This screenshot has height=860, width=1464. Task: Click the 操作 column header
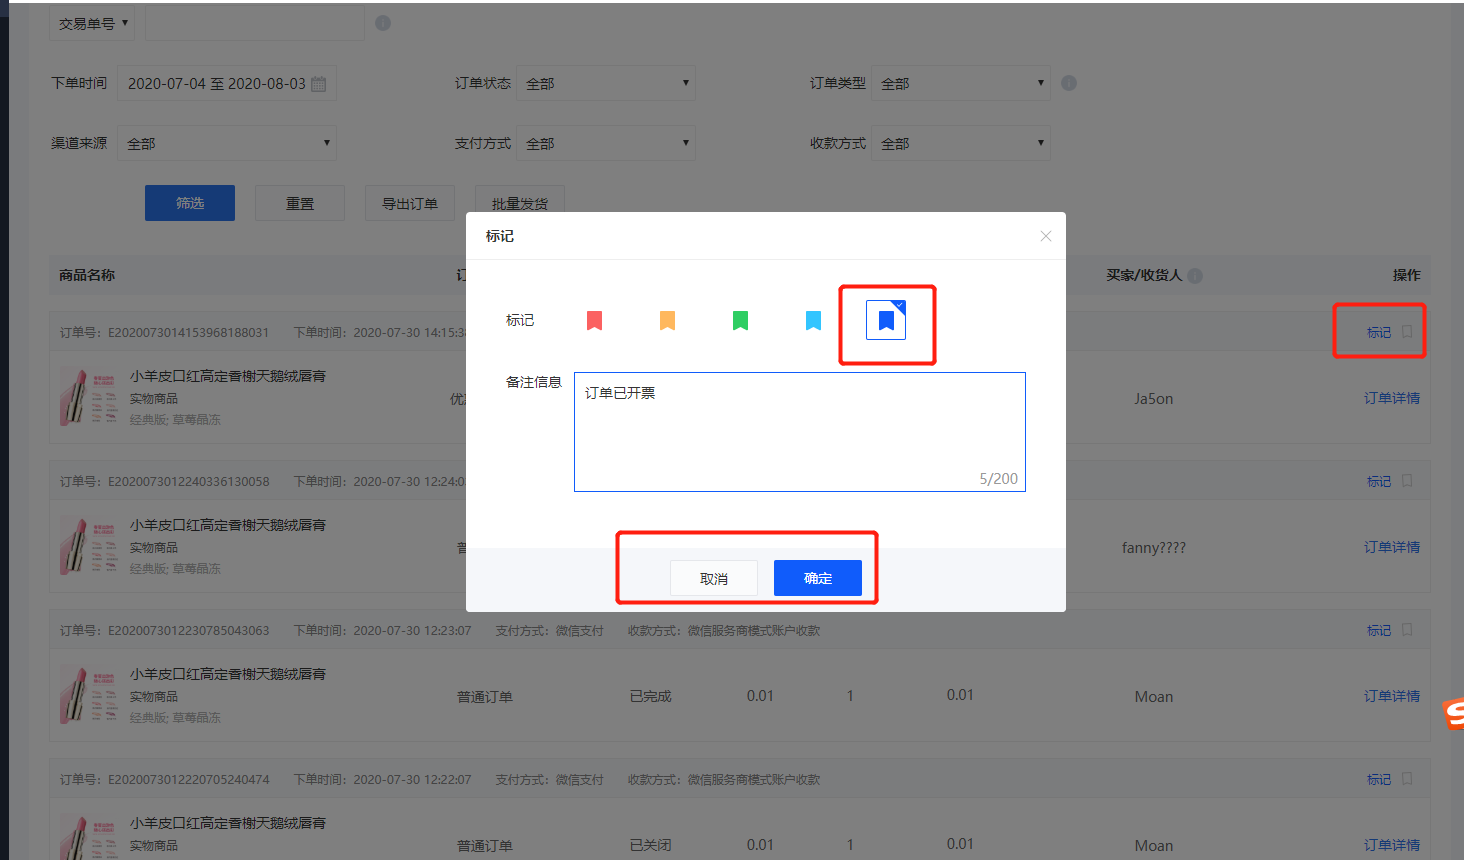coord(1407,275)
